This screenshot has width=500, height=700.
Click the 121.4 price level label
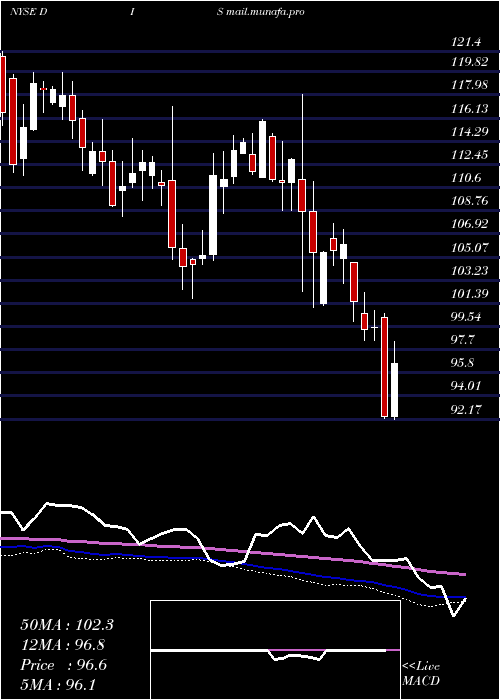point(467,43)
